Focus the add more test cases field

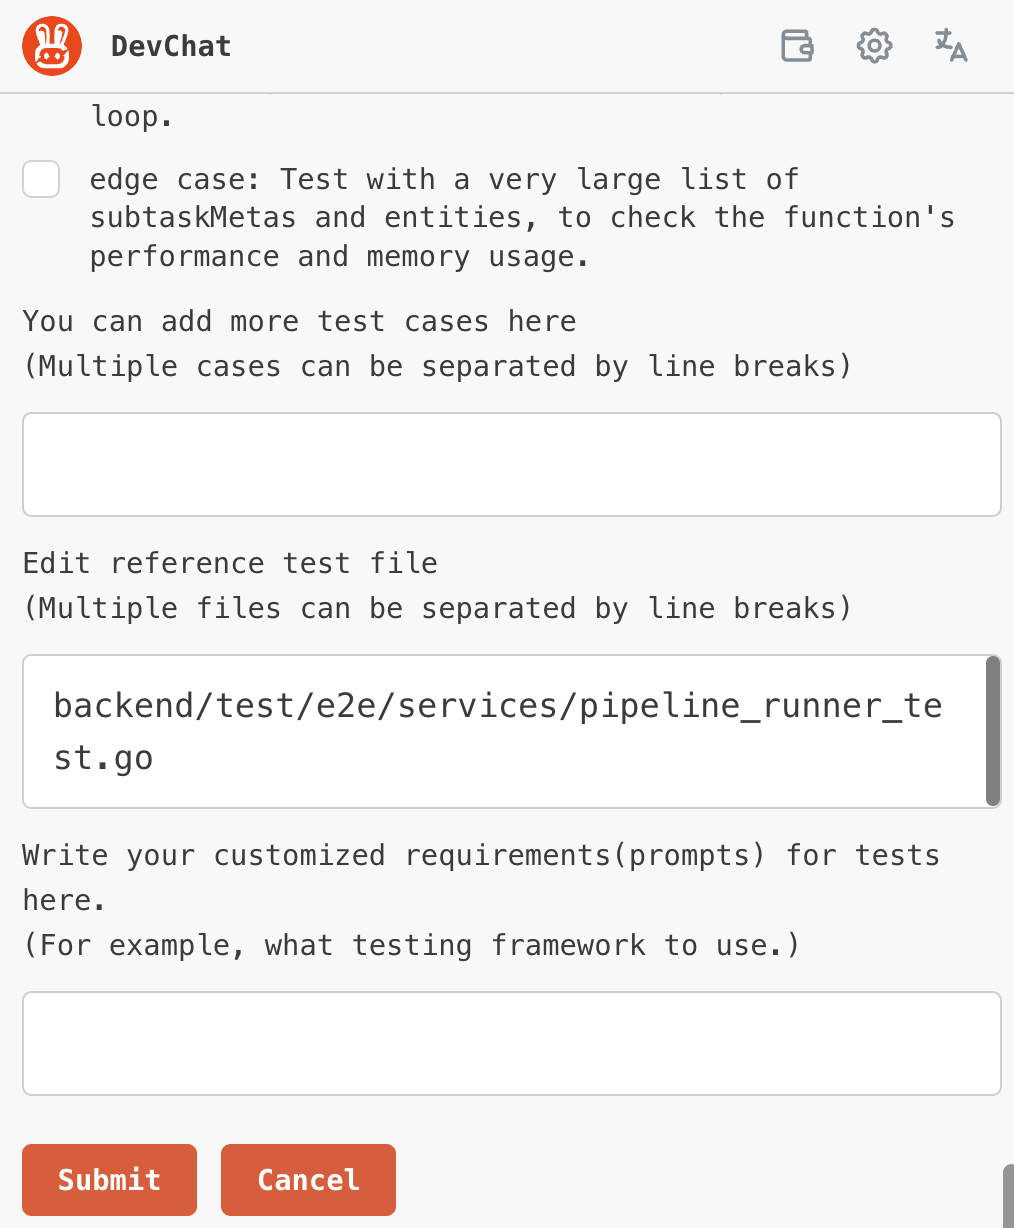click(512, 465)
